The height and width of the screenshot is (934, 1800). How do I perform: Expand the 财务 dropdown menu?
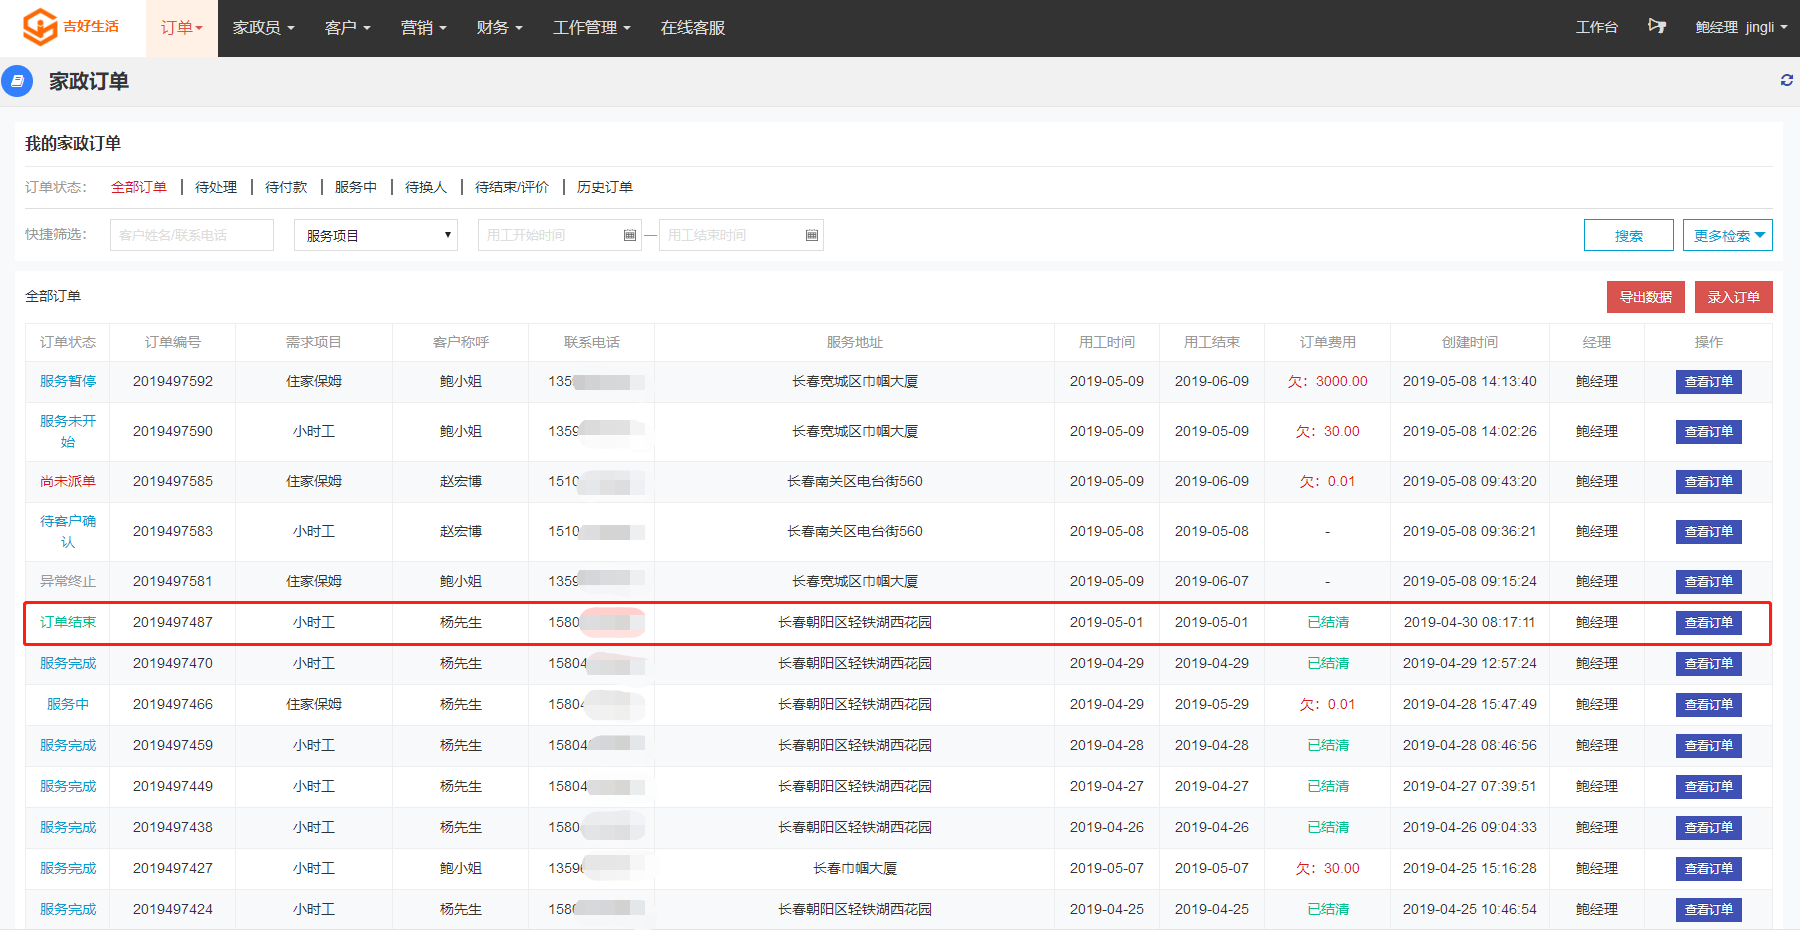pyautogui.click(x=499, y=28)
